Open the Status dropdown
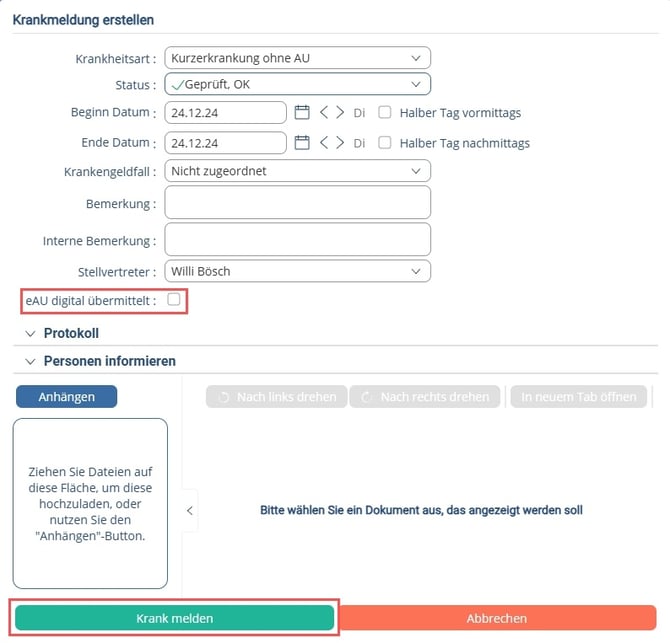This screenshot has width=670, height=643. tap(297, 84)
